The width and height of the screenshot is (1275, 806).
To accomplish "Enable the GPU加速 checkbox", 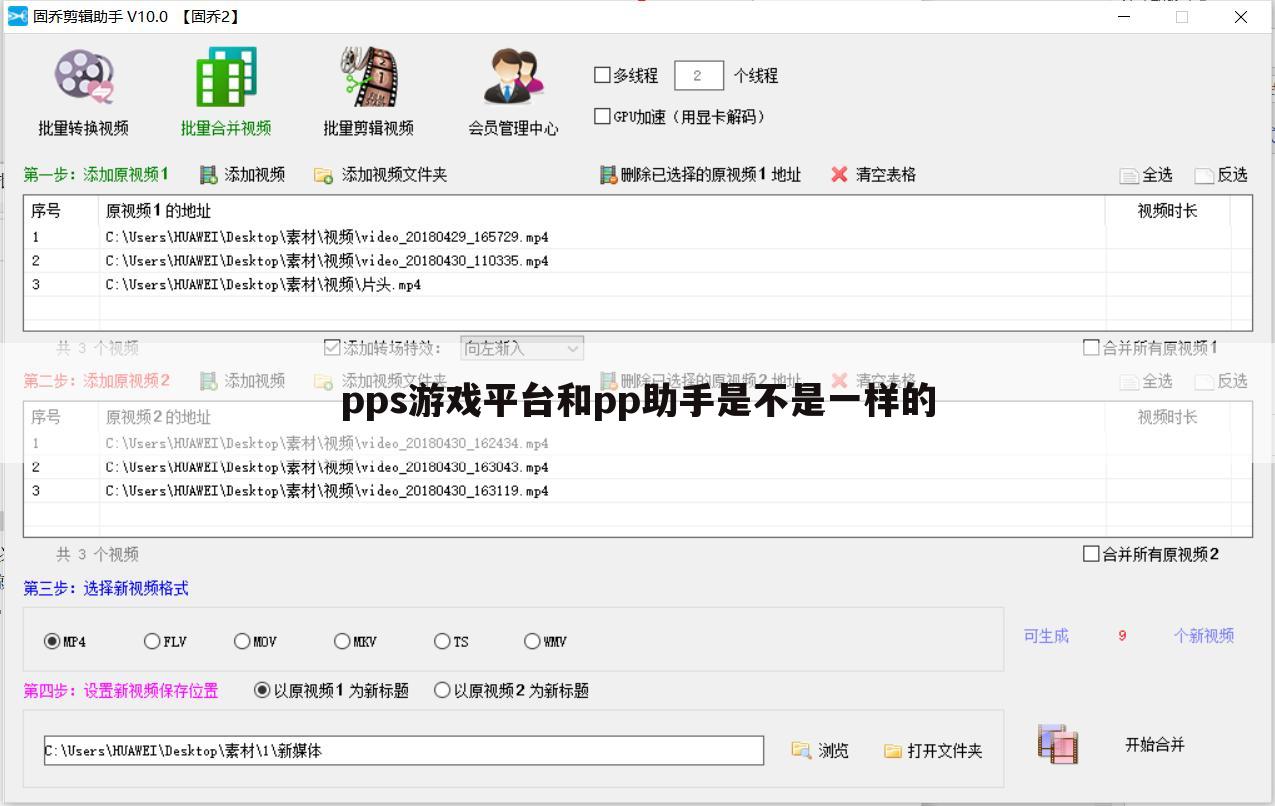I will (602, 116).
